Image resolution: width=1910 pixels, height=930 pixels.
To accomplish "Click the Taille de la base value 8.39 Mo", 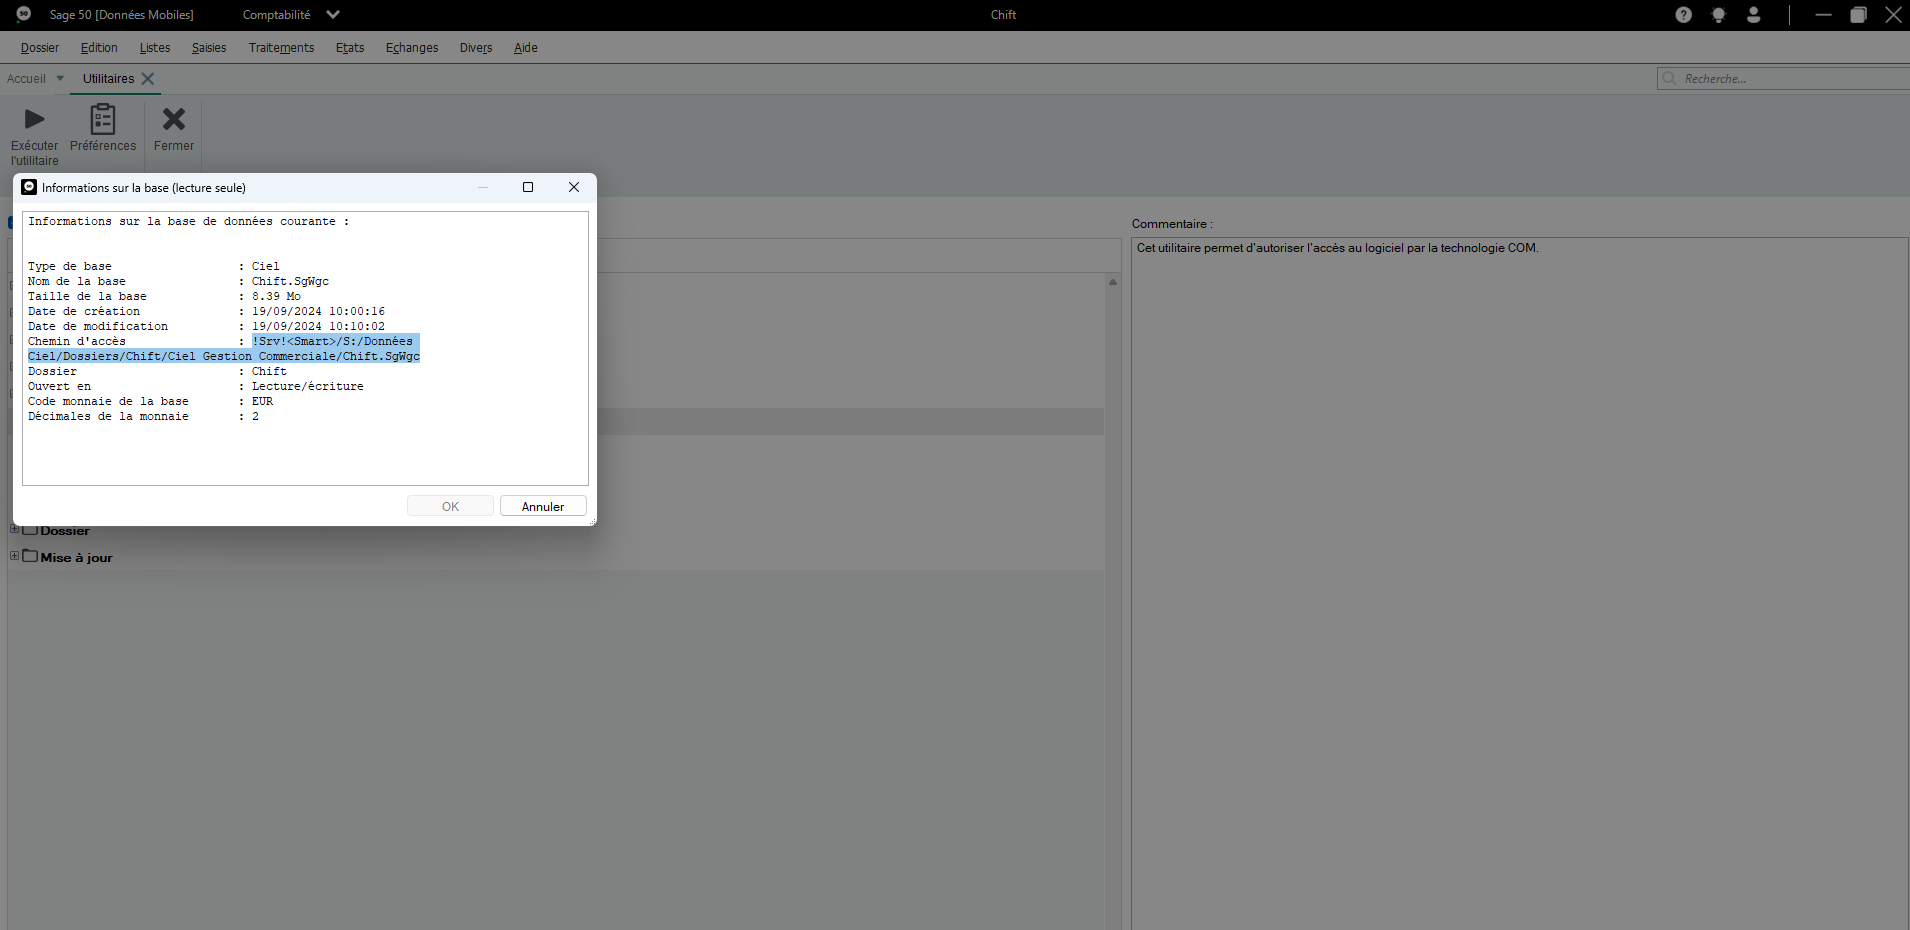I will 276,296.
